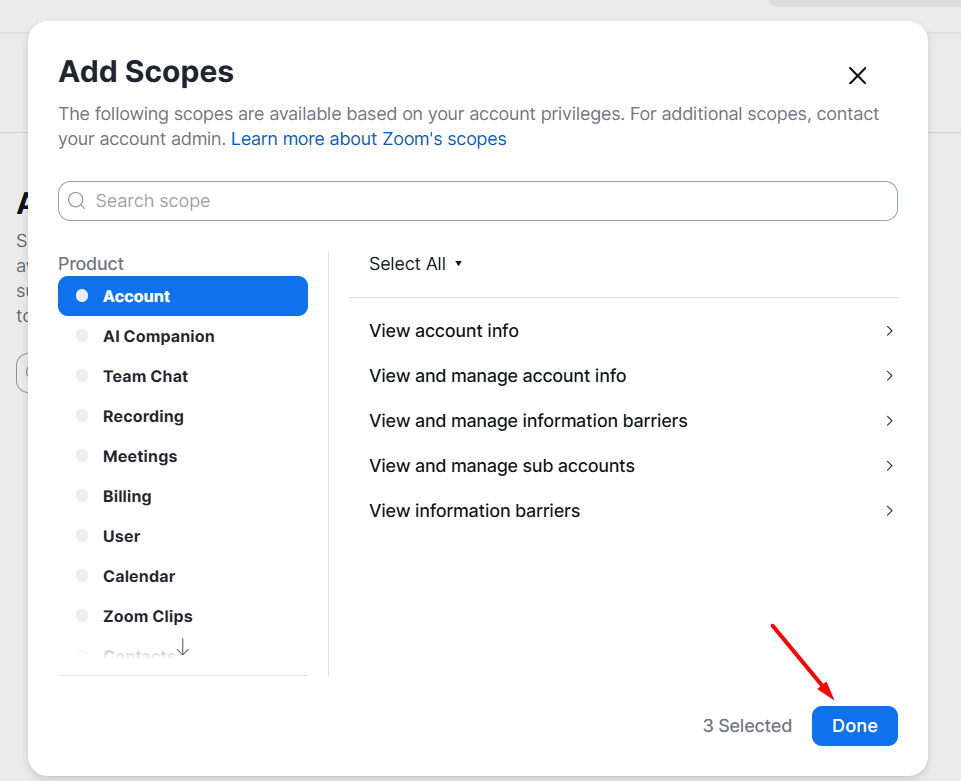Click the scroll-down arrow in product list
This screenshot has height=781, width=961.
(182, 649)
